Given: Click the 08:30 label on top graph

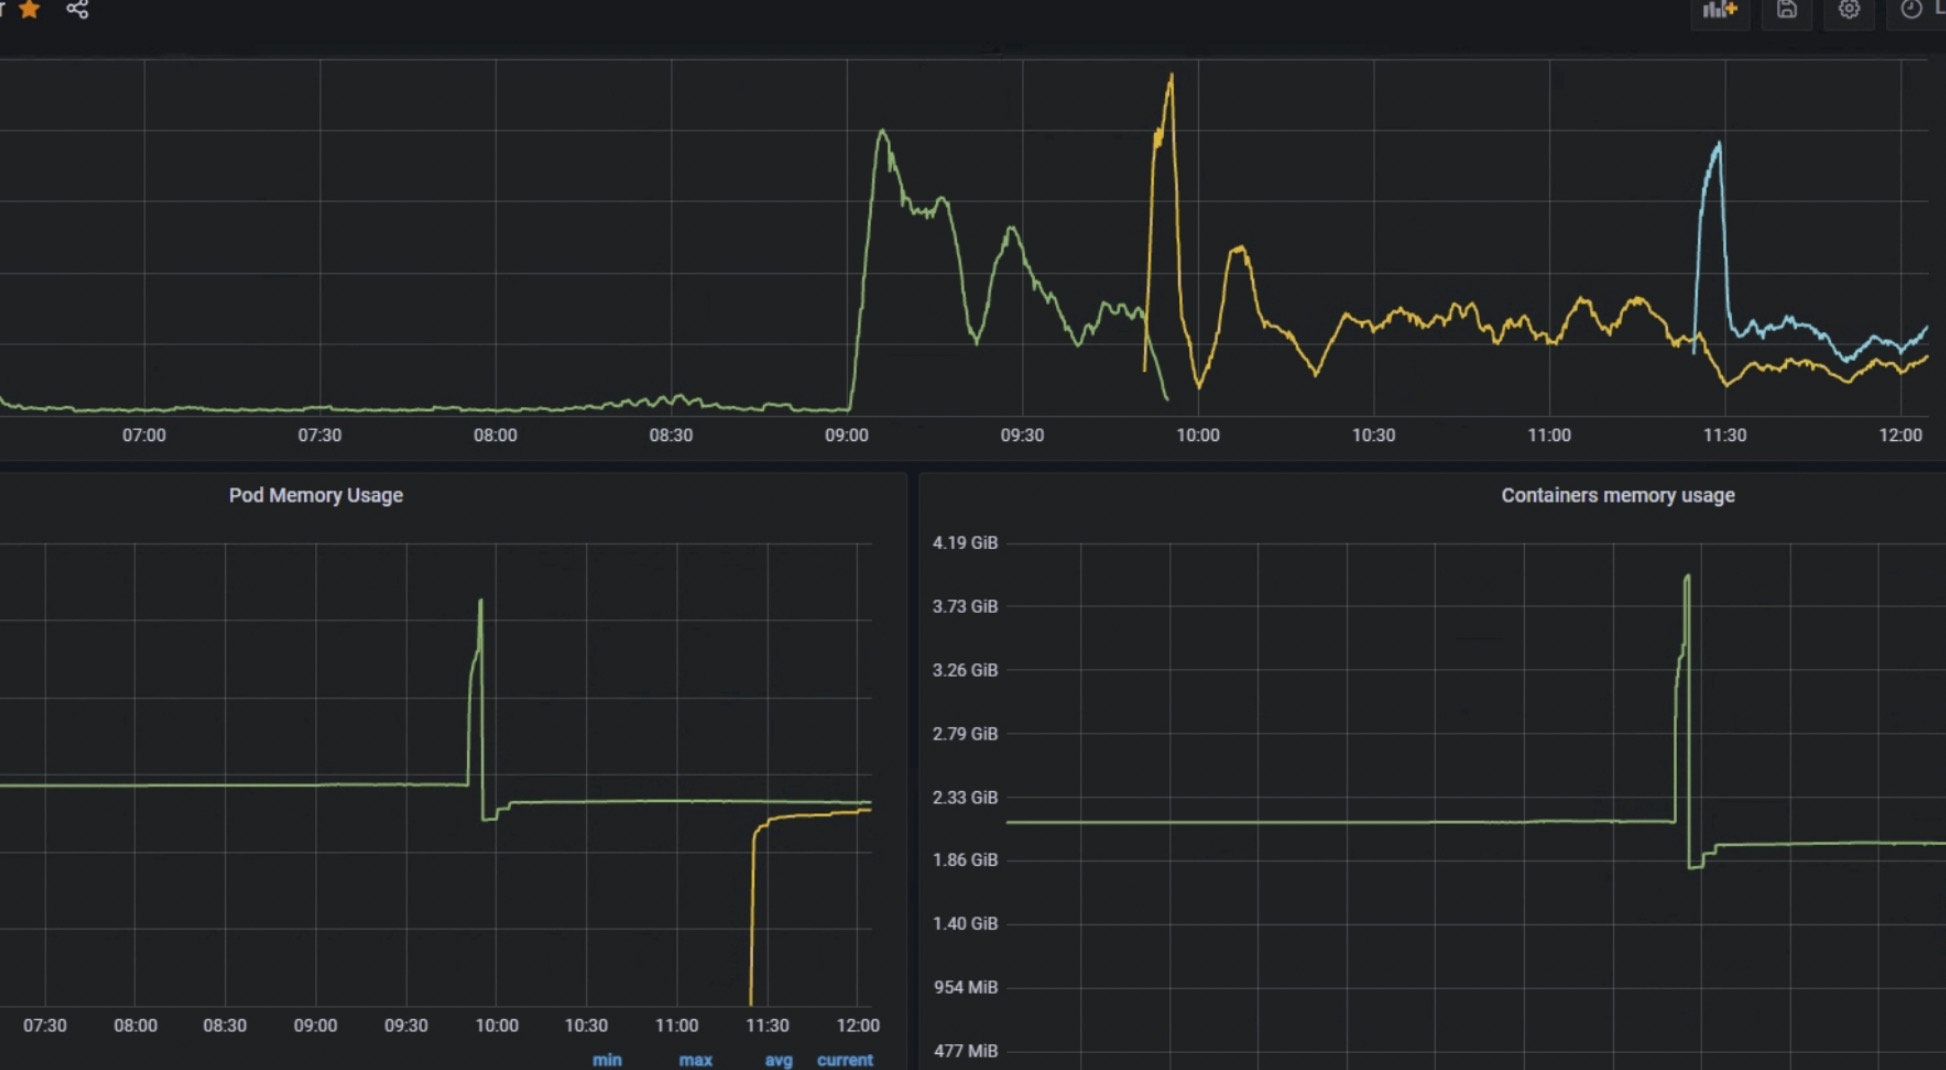Looking at the screenshot, I should click(x=671, y=435).
